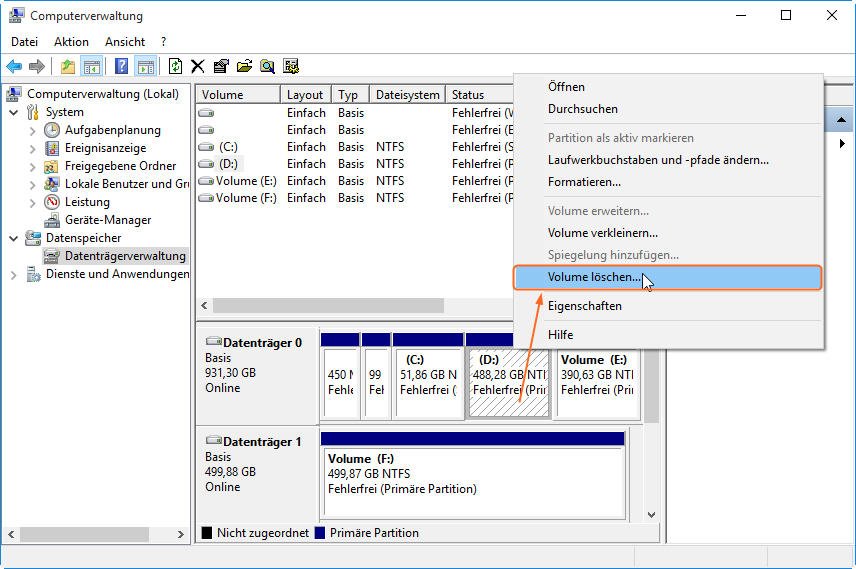Collapse the System tree node

[x=14, y=112]
